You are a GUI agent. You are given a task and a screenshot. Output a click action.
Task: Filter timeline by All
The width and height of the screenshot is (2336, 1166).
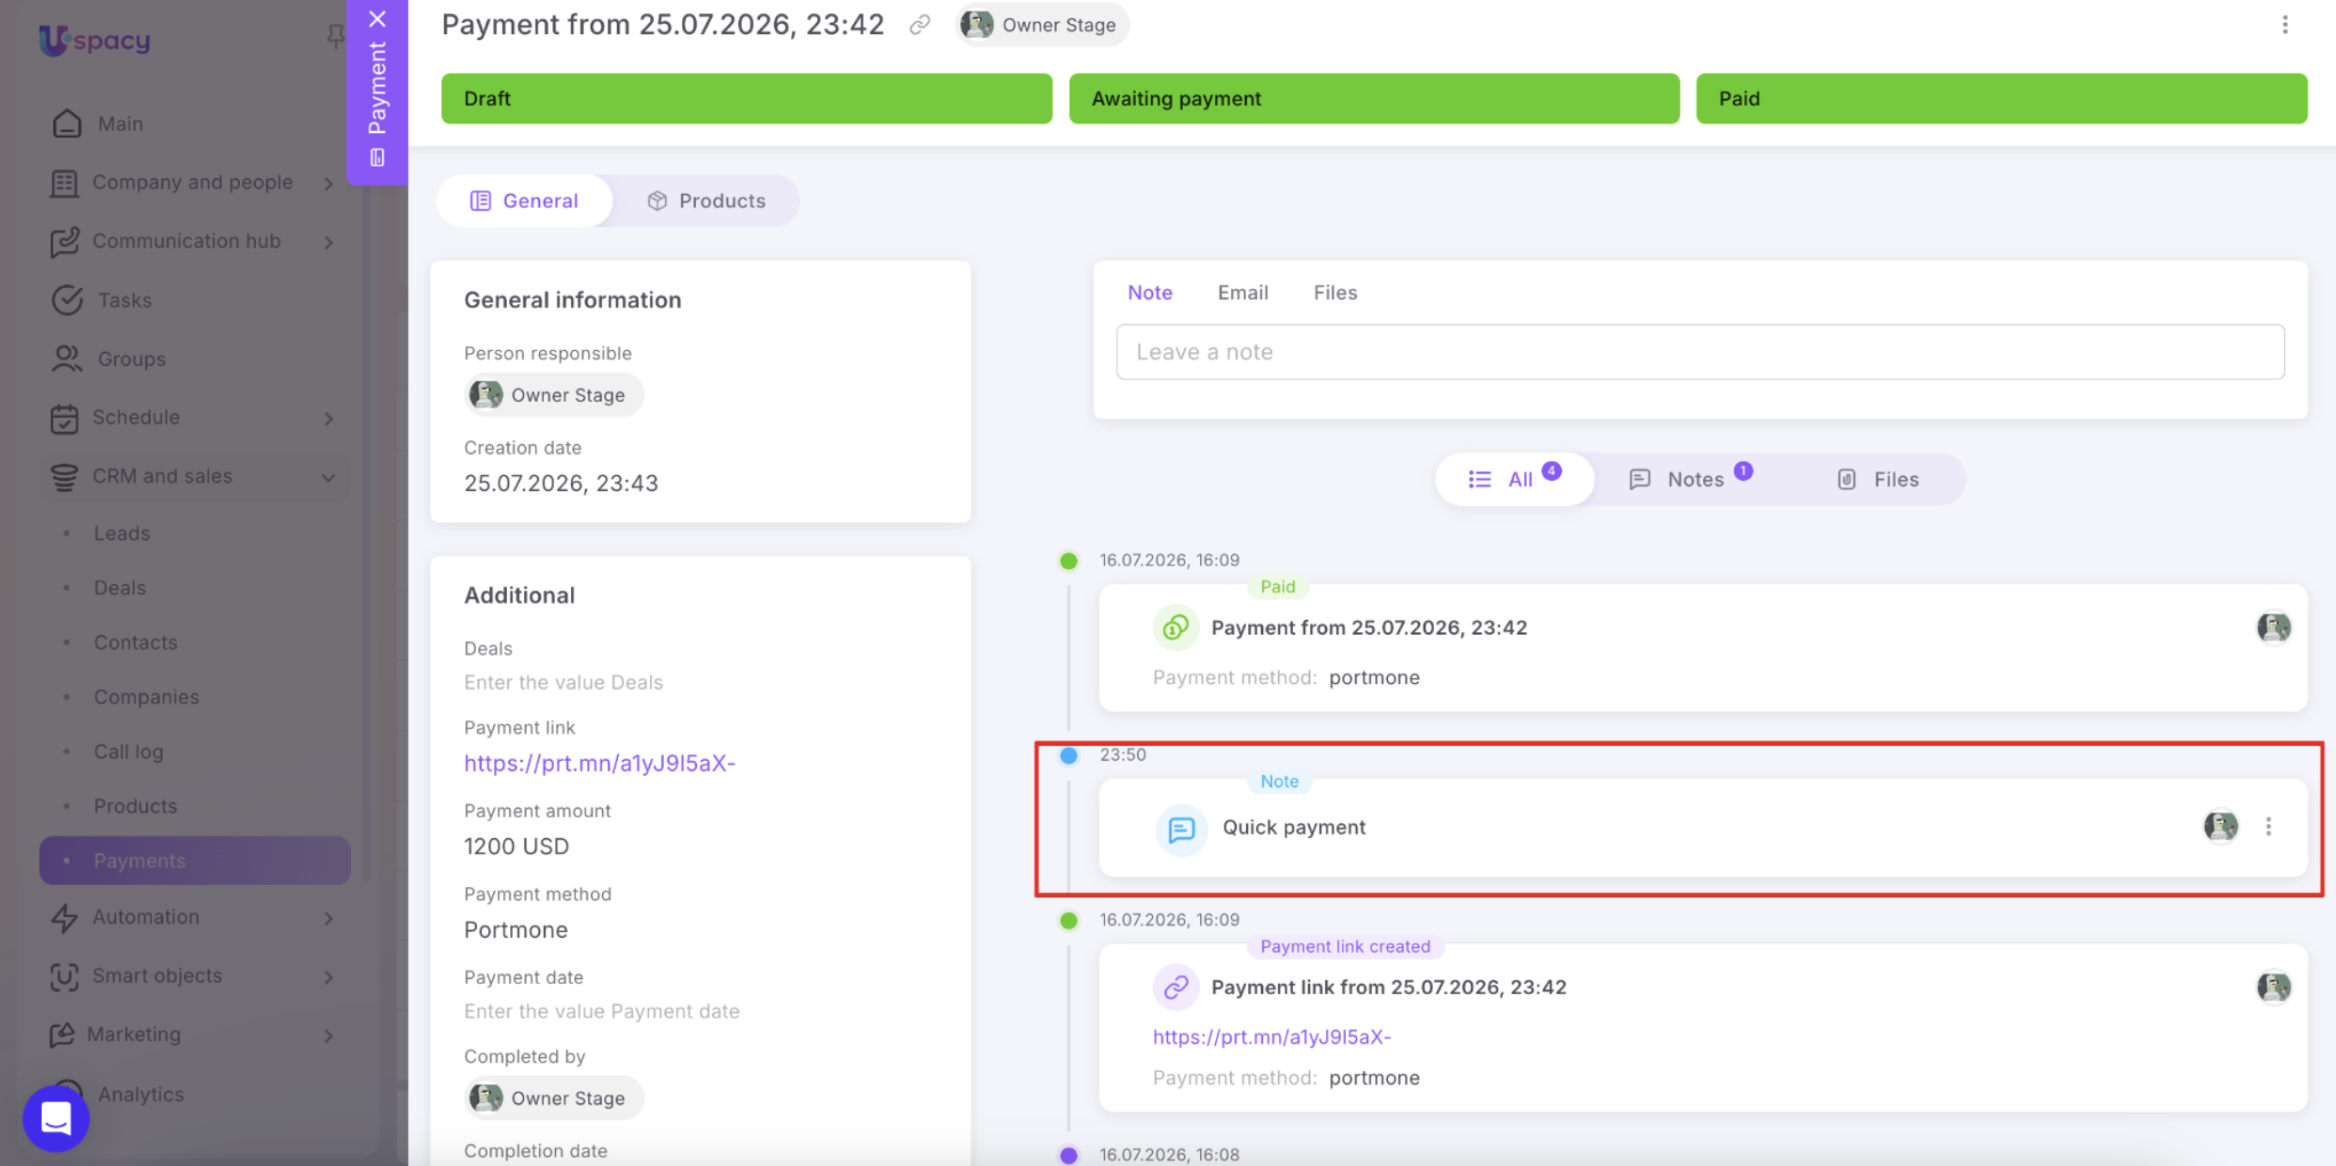pos(1514,479)
